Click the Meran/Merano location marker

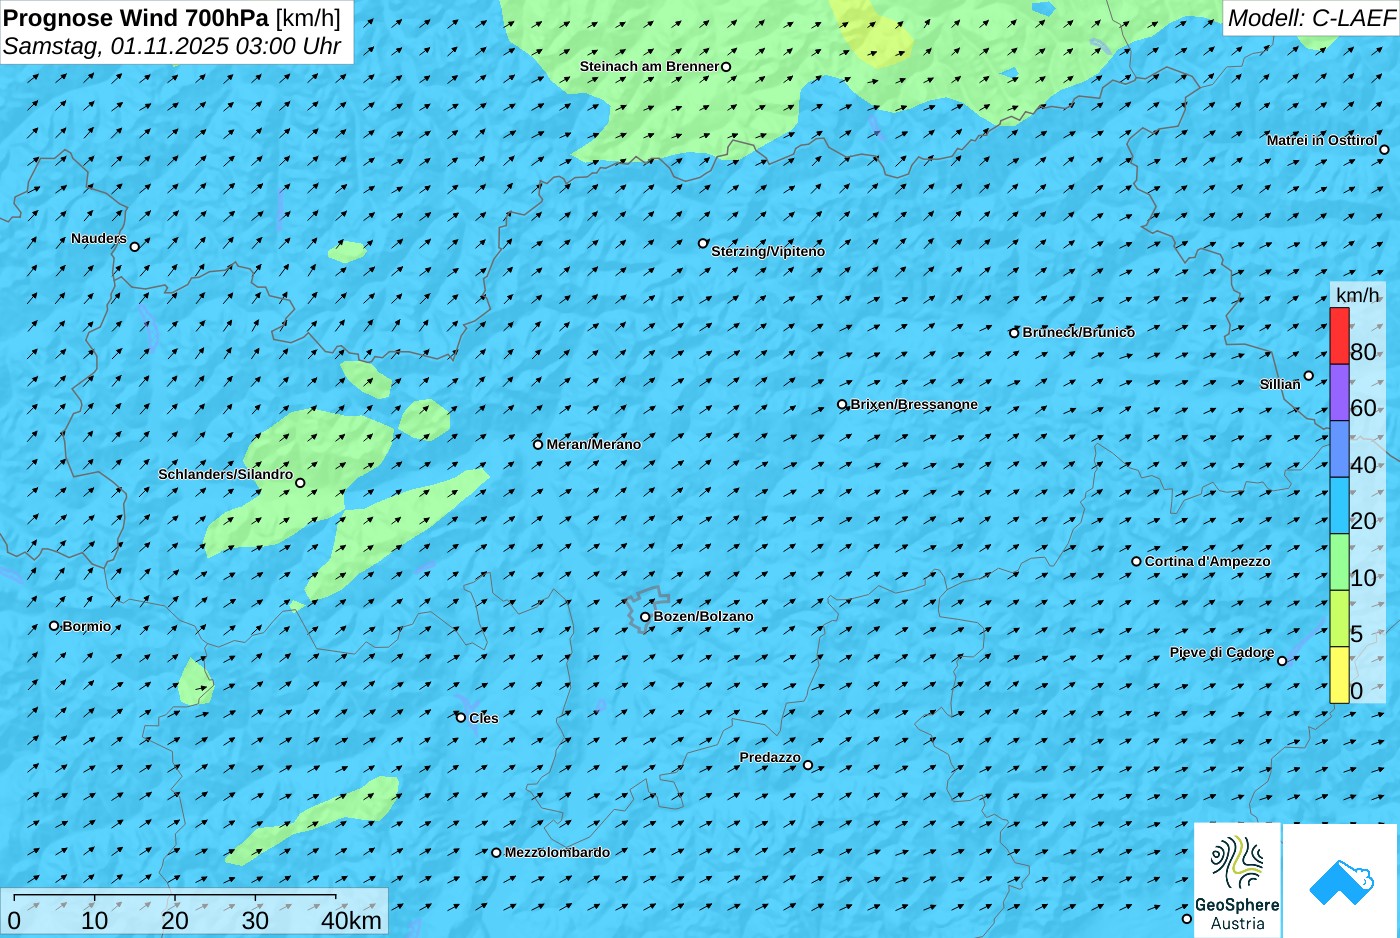(538, 445)
